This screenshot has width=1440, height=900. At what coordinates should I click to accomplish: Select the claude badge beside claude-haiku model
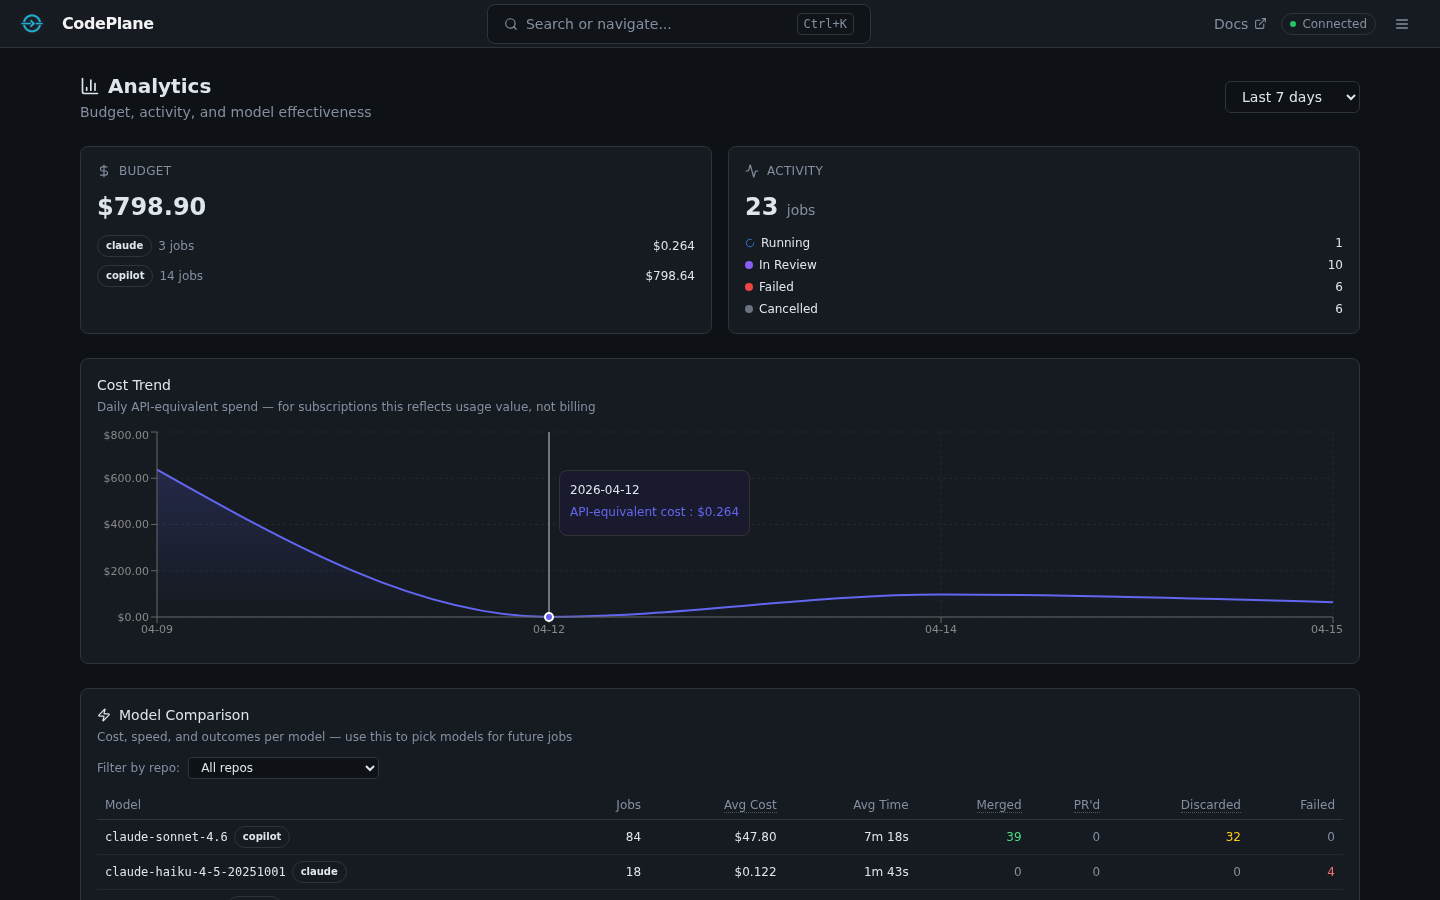click(x=319, y=871)
